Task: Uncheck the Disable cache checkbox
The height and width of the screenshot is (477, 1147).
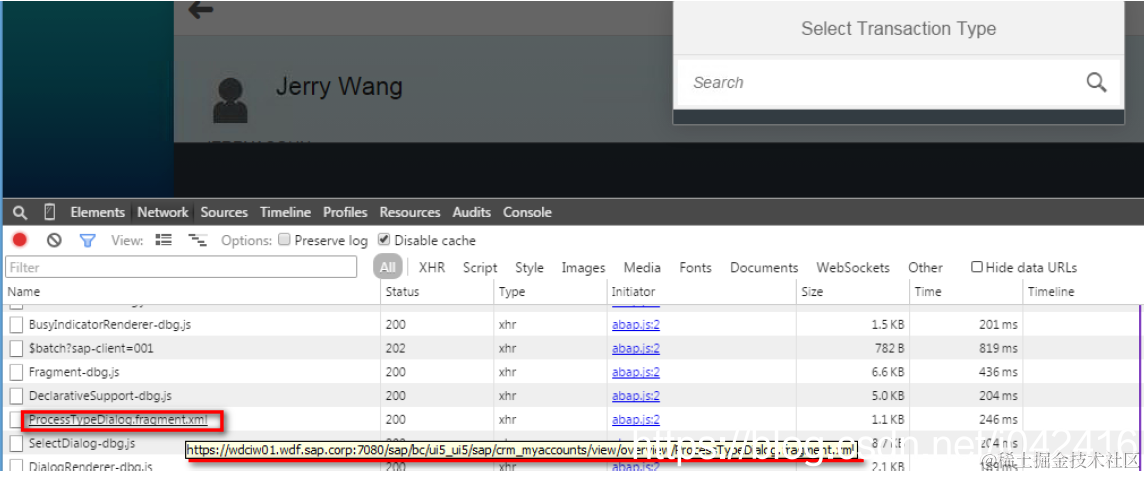Action: tap(383, 240)
